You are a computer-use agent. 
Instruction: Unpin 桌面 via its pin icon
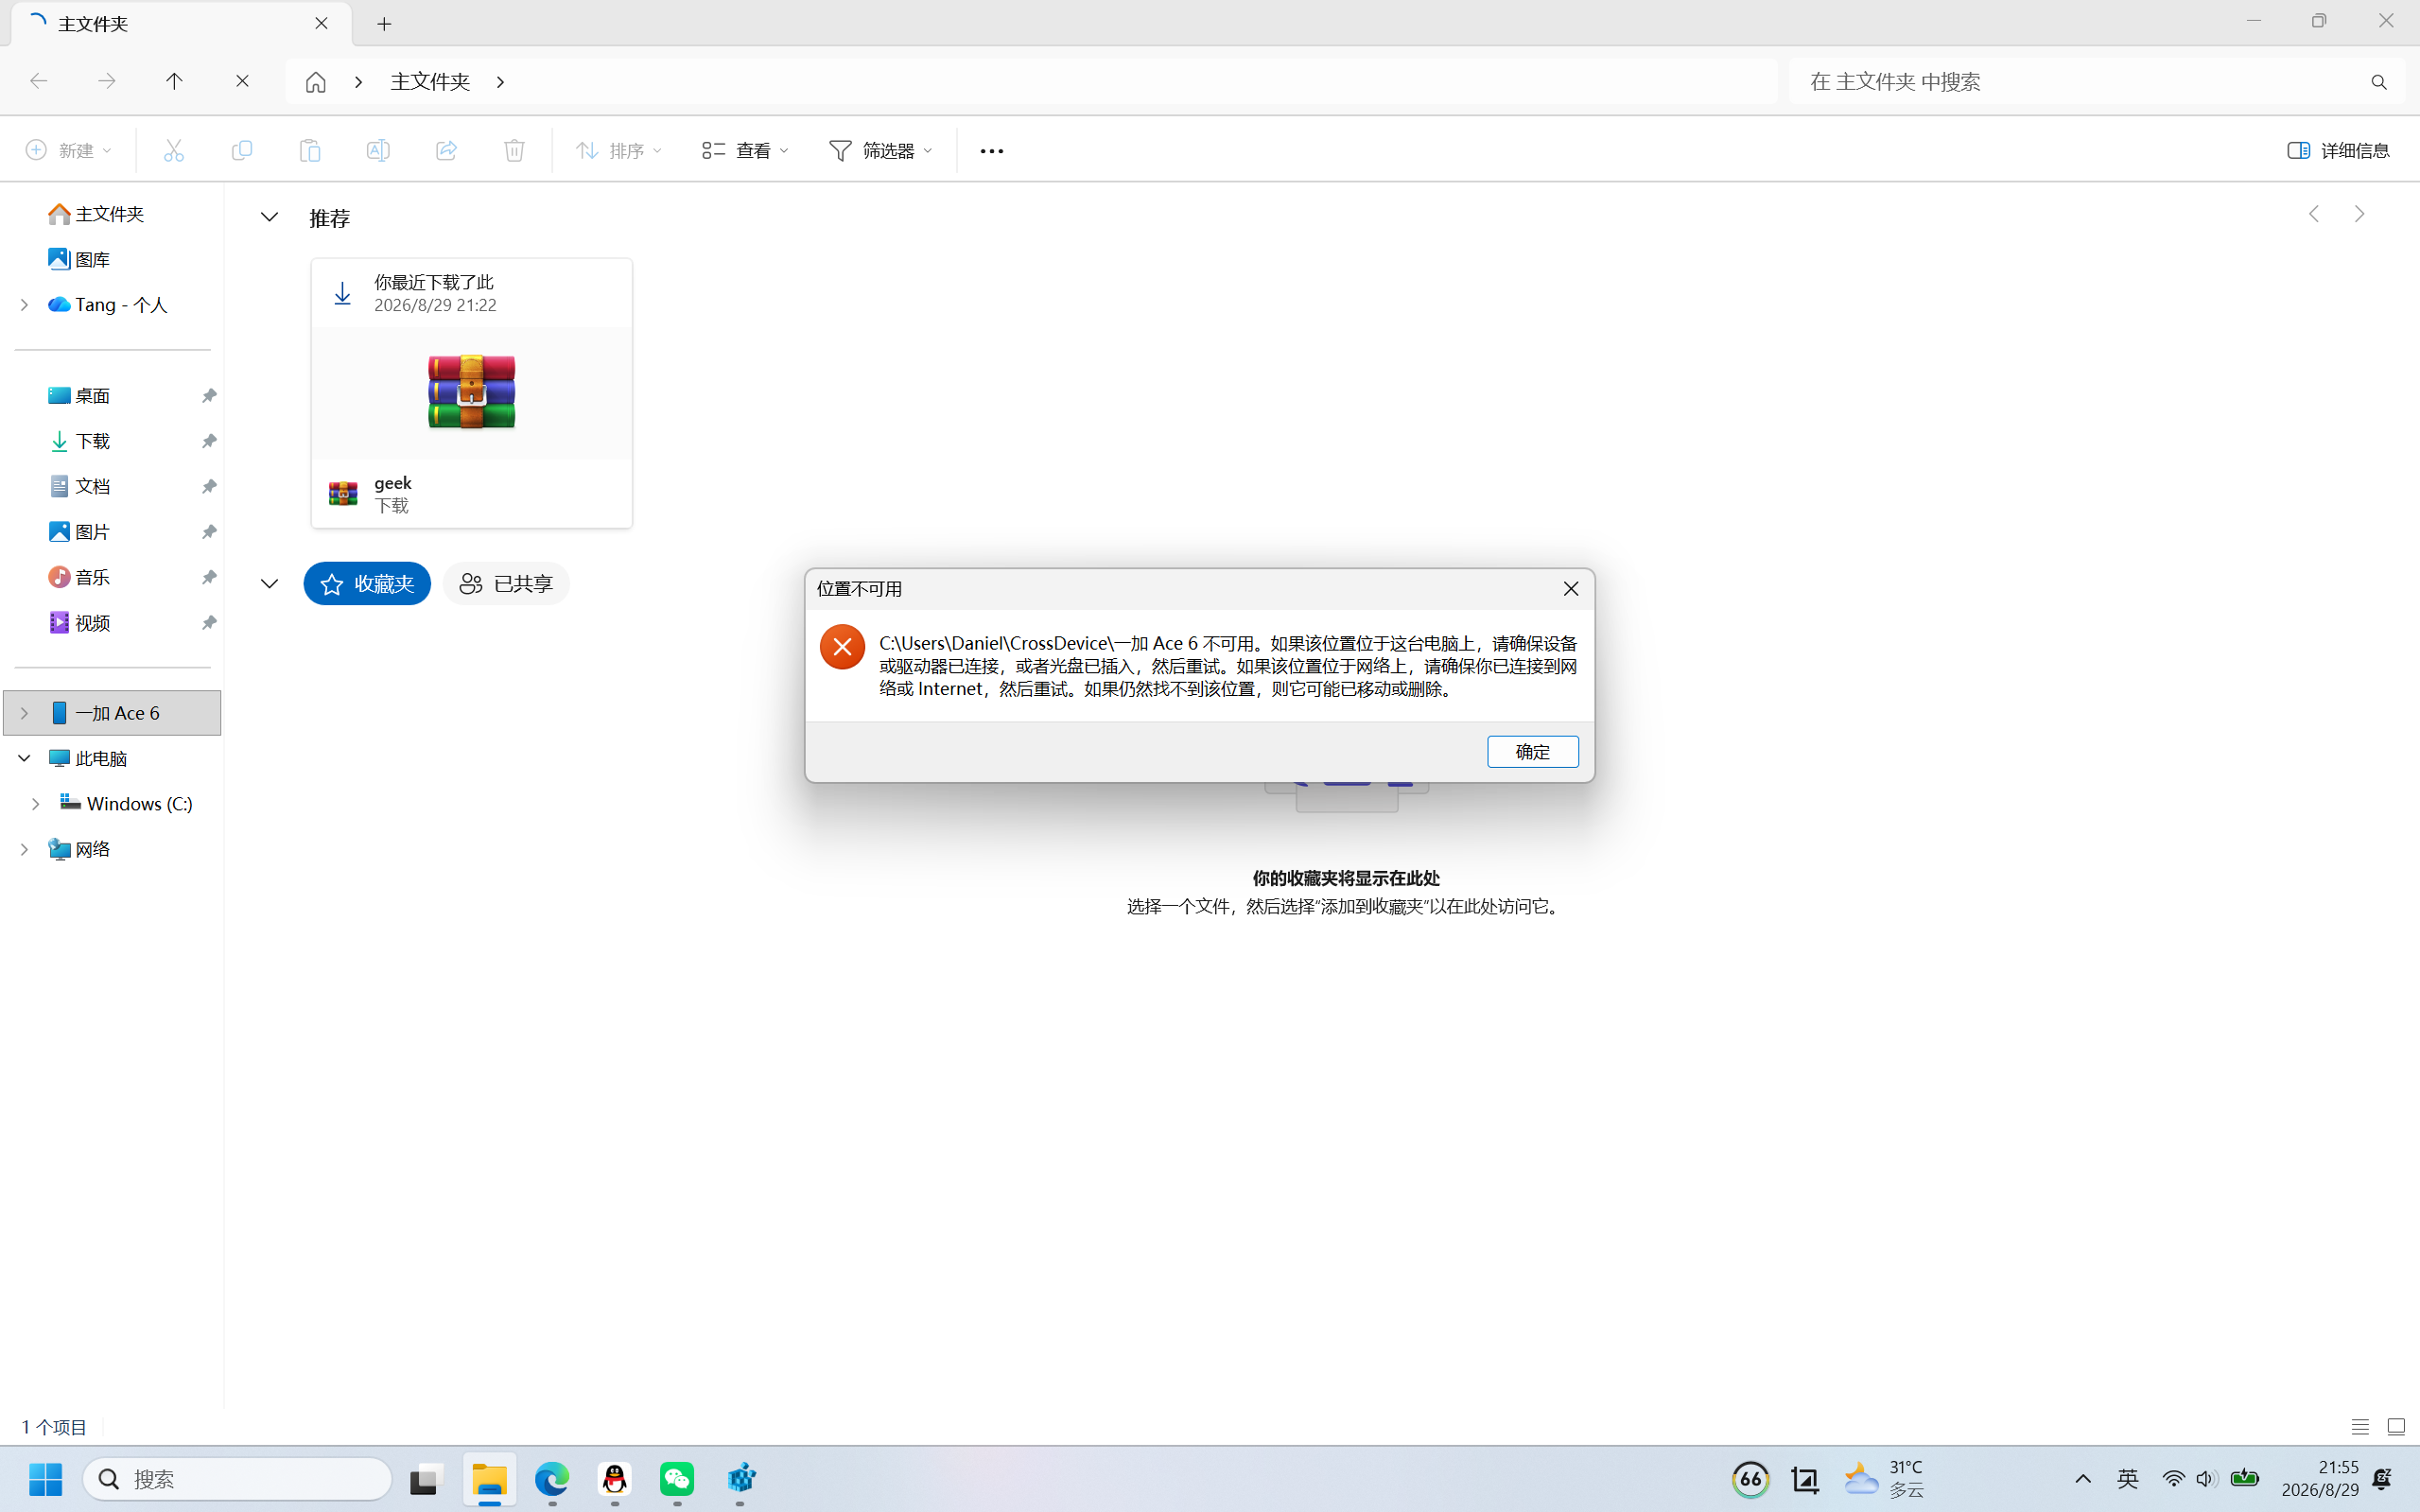(209, 396)
